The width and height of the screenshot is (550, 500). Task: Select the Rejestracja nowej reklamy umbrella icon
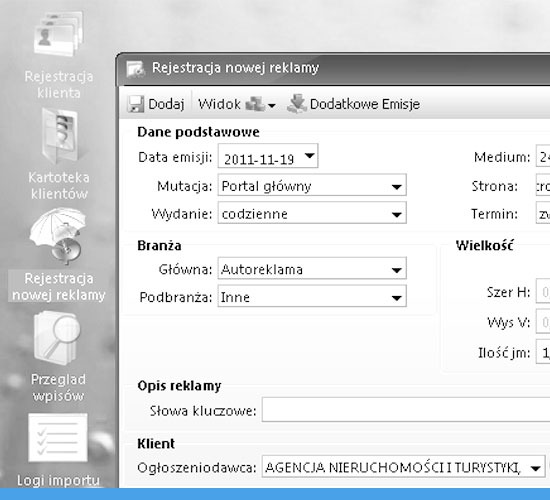pos(58,235)
